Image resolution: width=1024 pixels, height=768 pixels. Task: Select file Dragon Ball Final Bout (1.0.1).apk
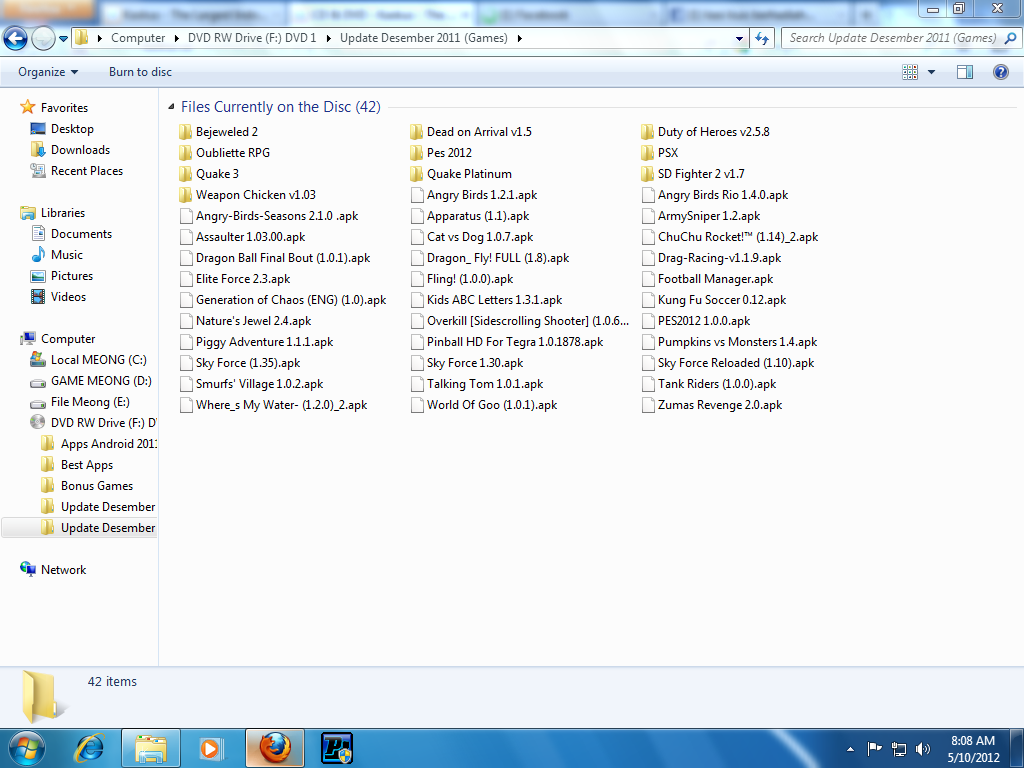[283, 258]
